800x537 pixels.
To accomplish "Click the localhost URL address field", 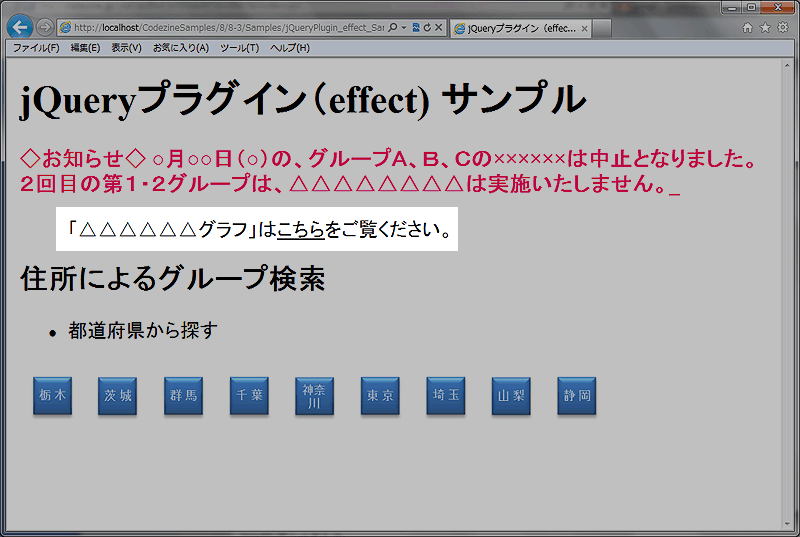I will [229, 28].
